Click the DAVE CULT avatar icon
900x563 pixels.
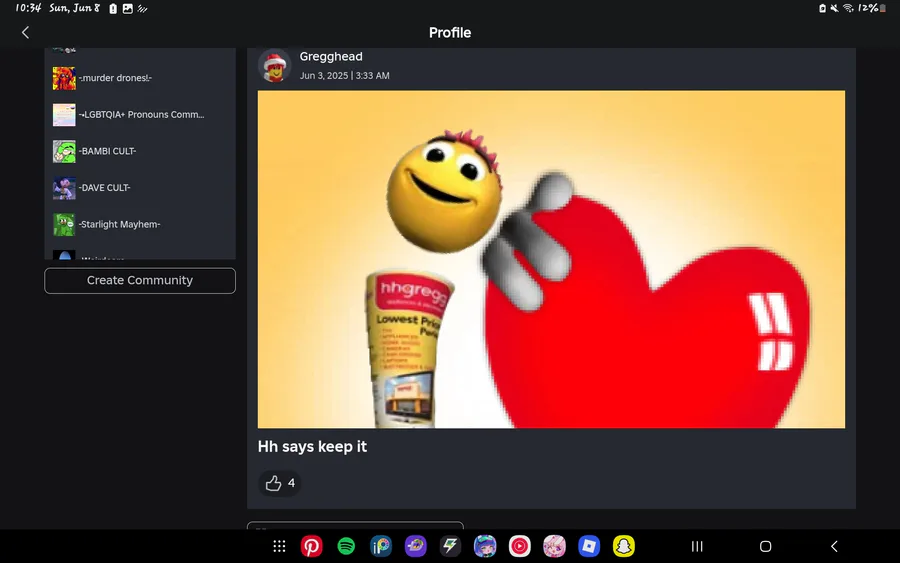[64, 188]
